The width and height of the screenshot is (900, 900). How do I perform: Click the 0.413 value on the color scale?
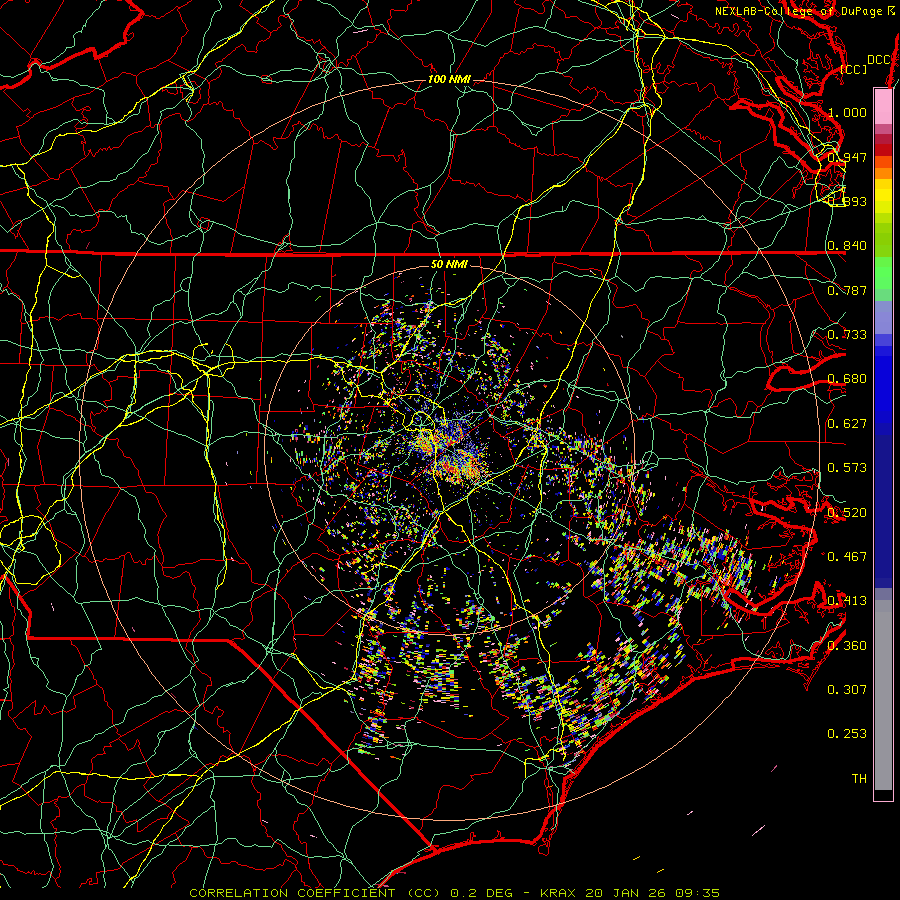(847, 601)
